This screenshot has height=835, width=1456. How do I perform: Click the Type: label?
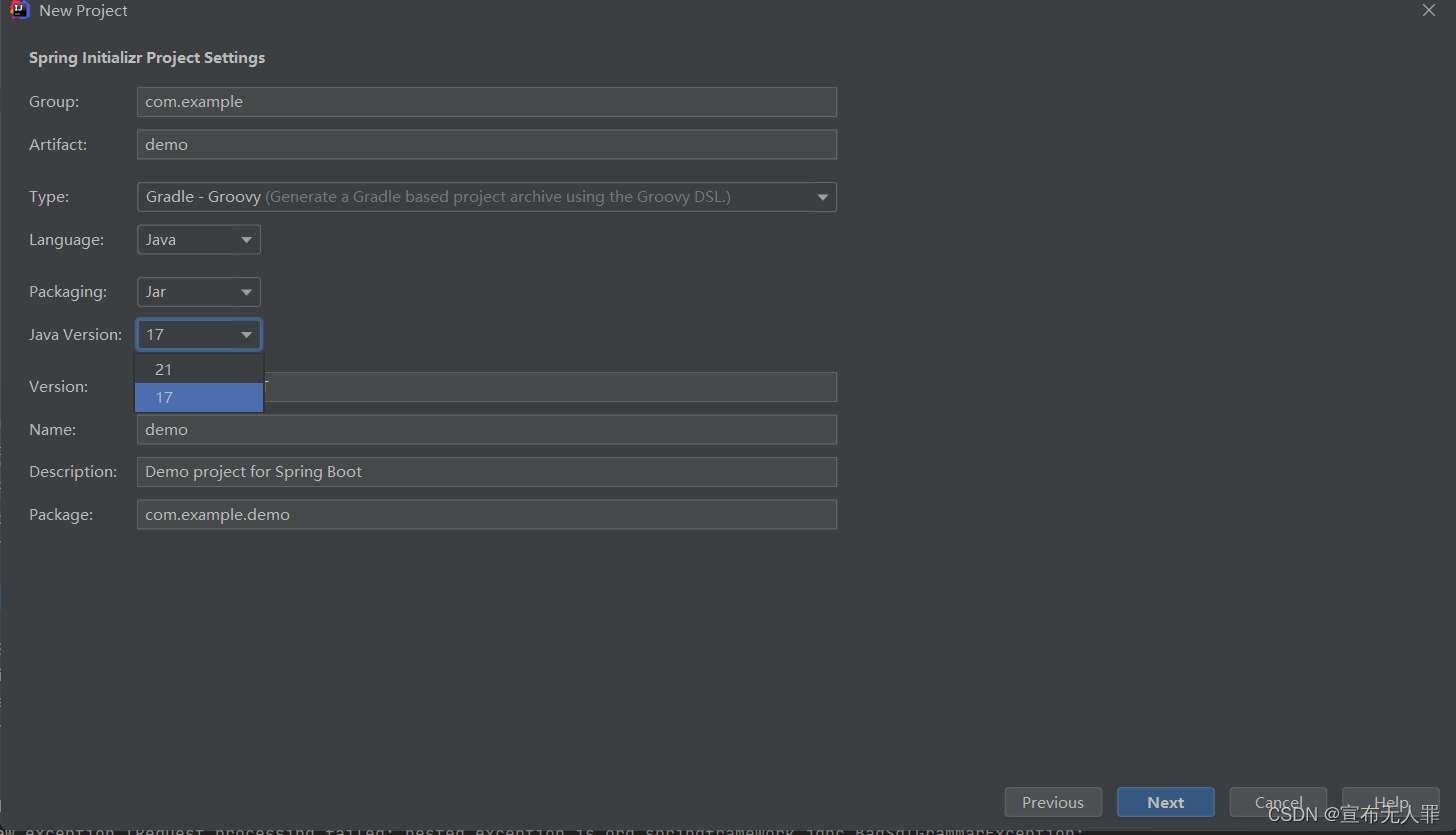(x=49, y=197)
